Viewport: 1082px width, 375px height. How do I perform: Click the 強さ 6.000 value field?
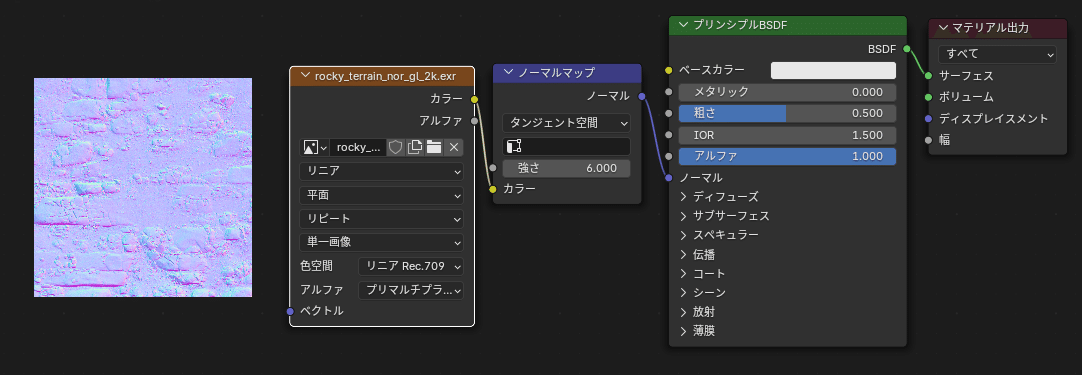tap(566, 168)
